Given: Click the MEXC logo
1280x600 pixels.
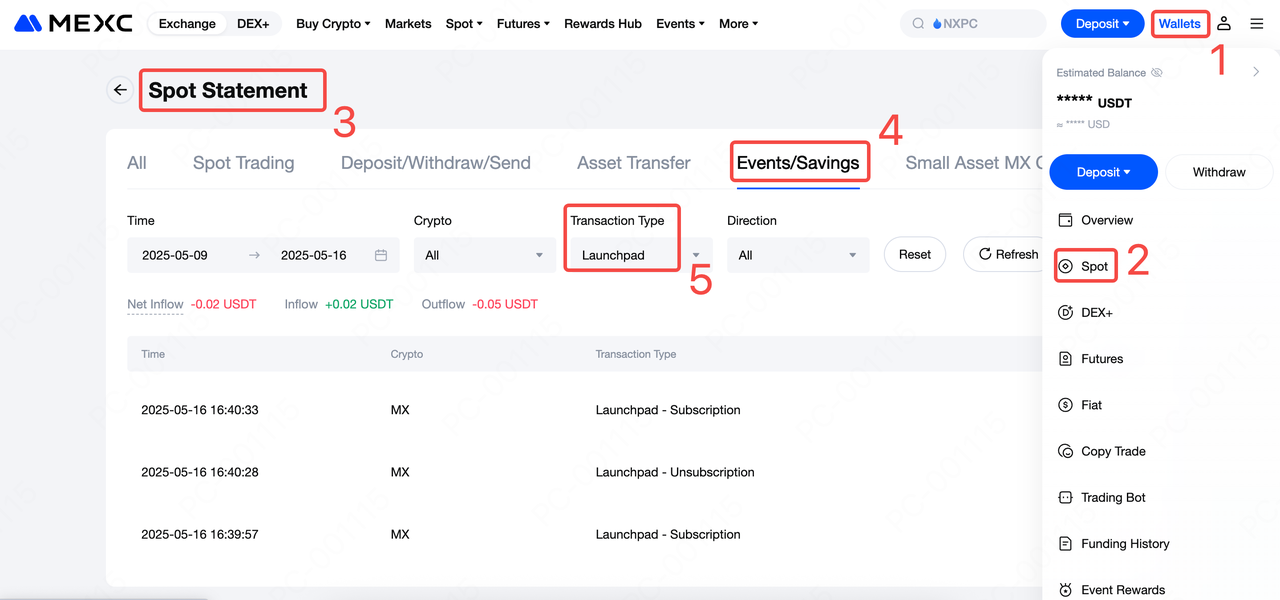Looking at the screenshot, I should 73,23.
